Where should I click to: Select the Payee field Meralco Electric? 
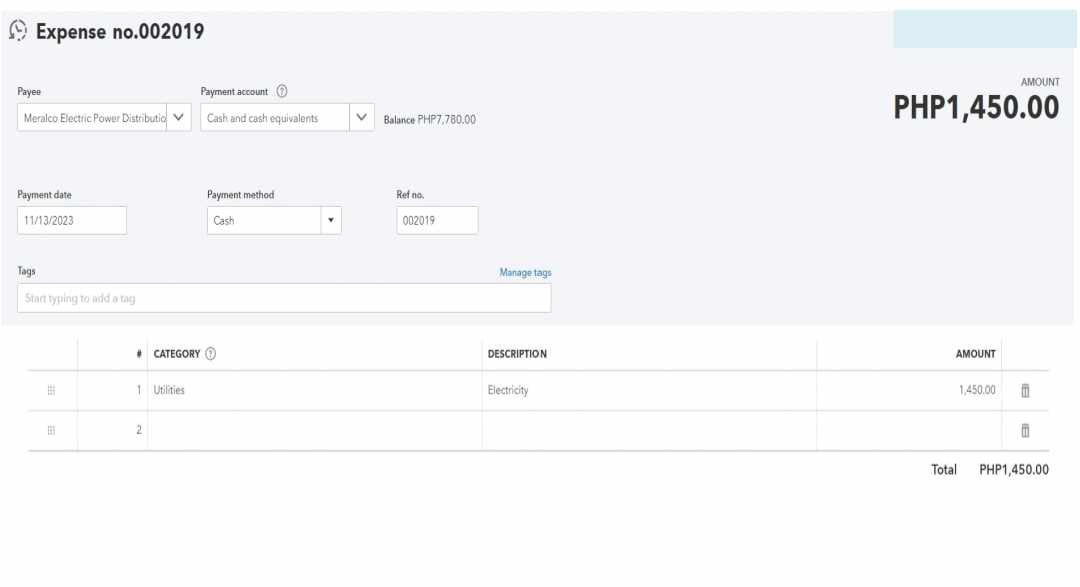click(92, 117)
